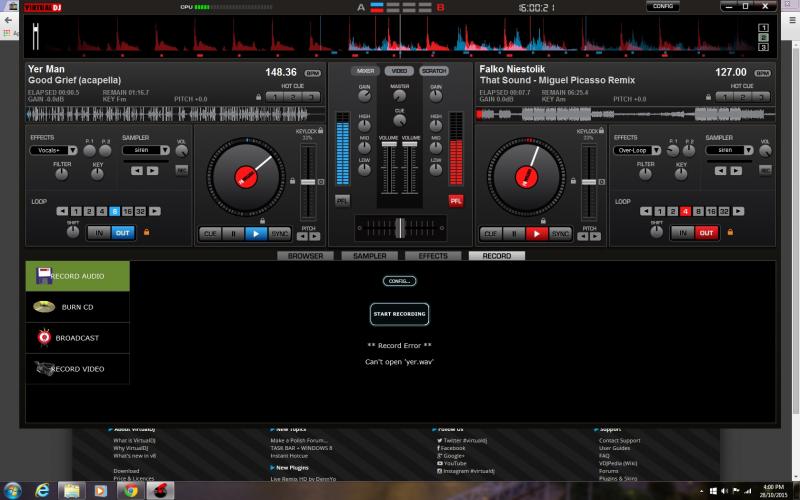Image resolution: width=800 pixels, height=500 pixels.
Task: Play the left deck track
Action: 256,234
